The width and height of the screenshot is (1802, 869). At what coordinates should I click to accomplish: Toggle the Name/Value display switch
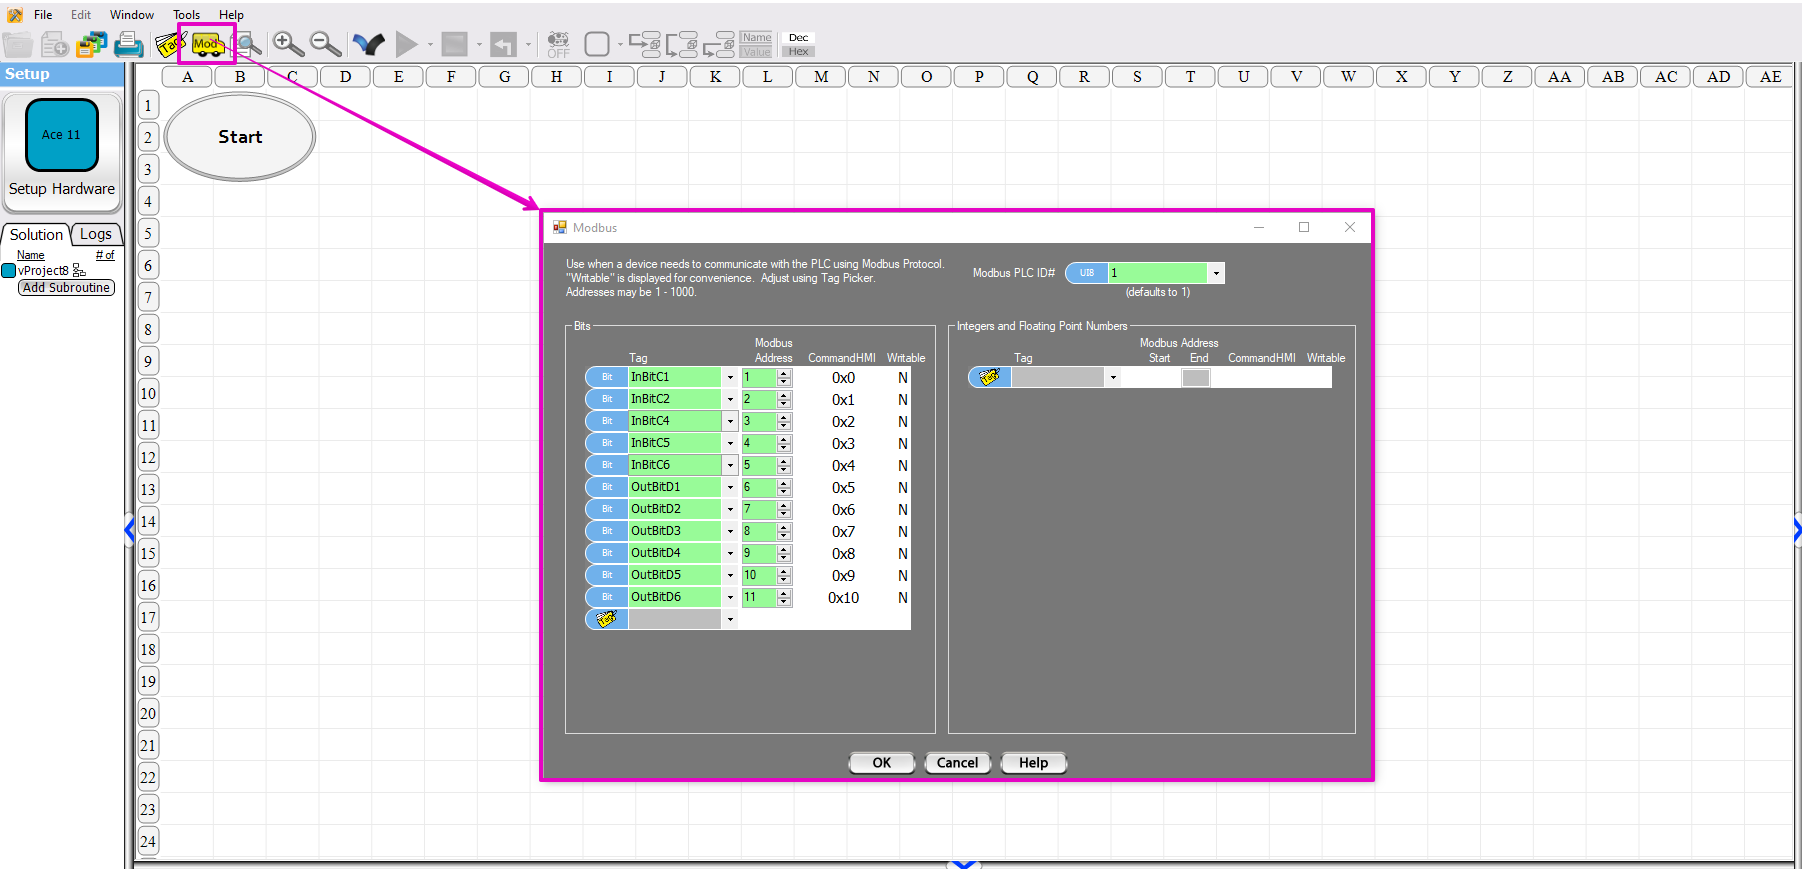[x=757, y=45]
